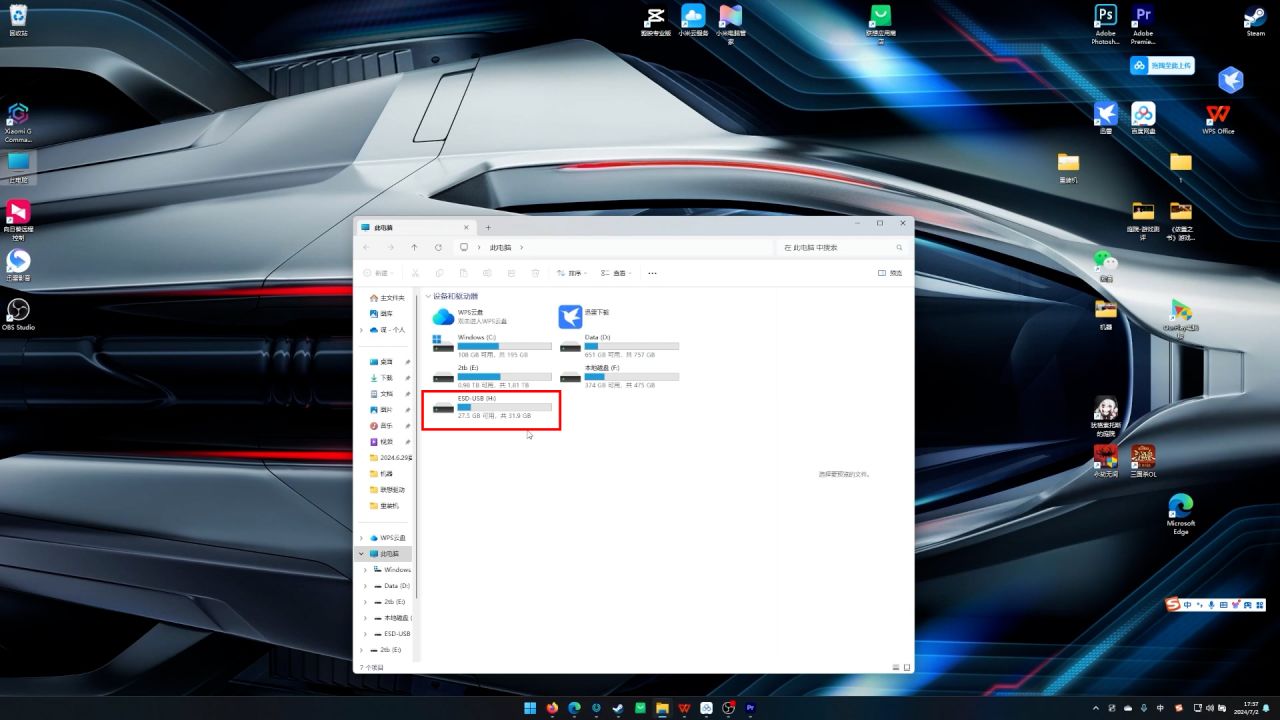Show hidden system tray icons
Viewport: 1280px width, 720px height.
click(1095, 708)
